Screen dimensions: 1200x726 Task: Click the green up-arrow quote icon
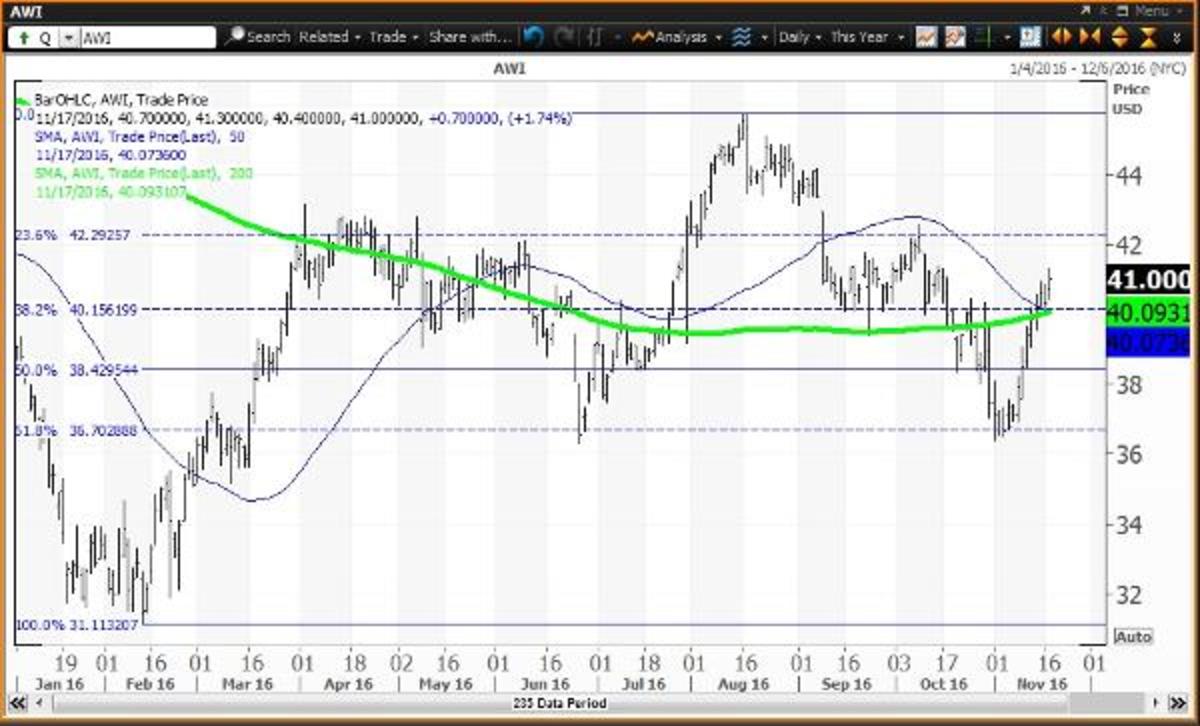(x=22, y=37)
